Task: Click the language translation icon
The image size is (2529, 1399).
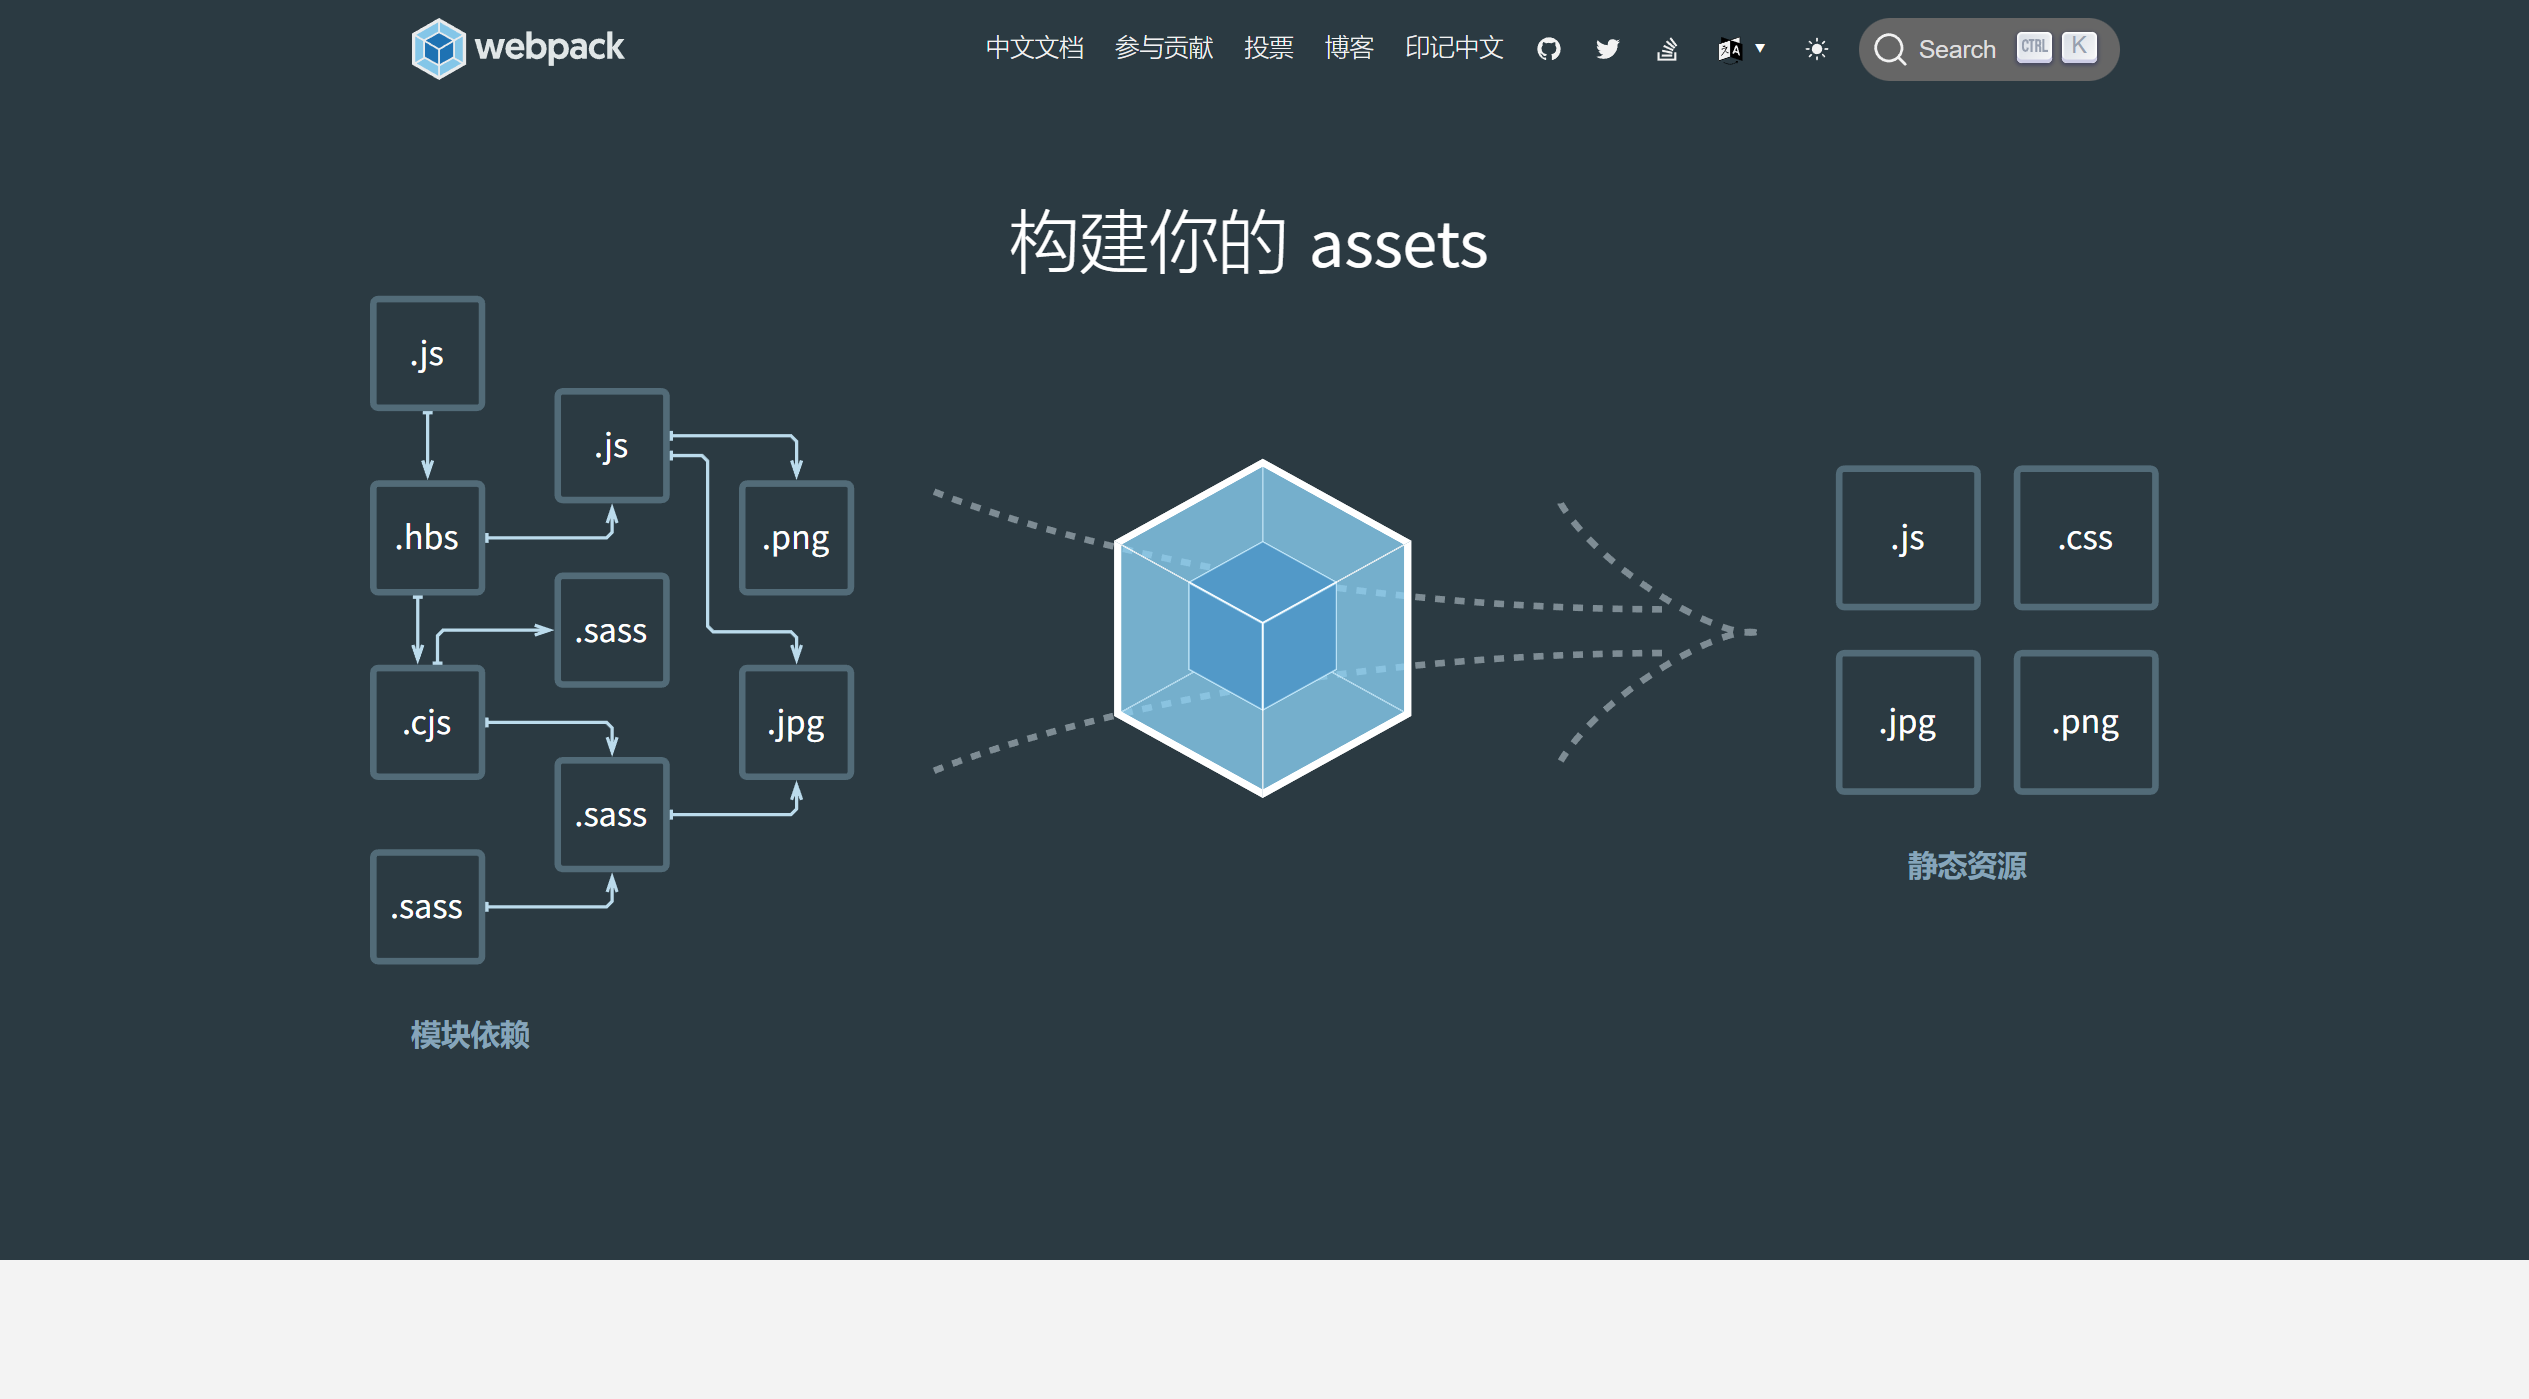Action: click(x=1729, y=49)
